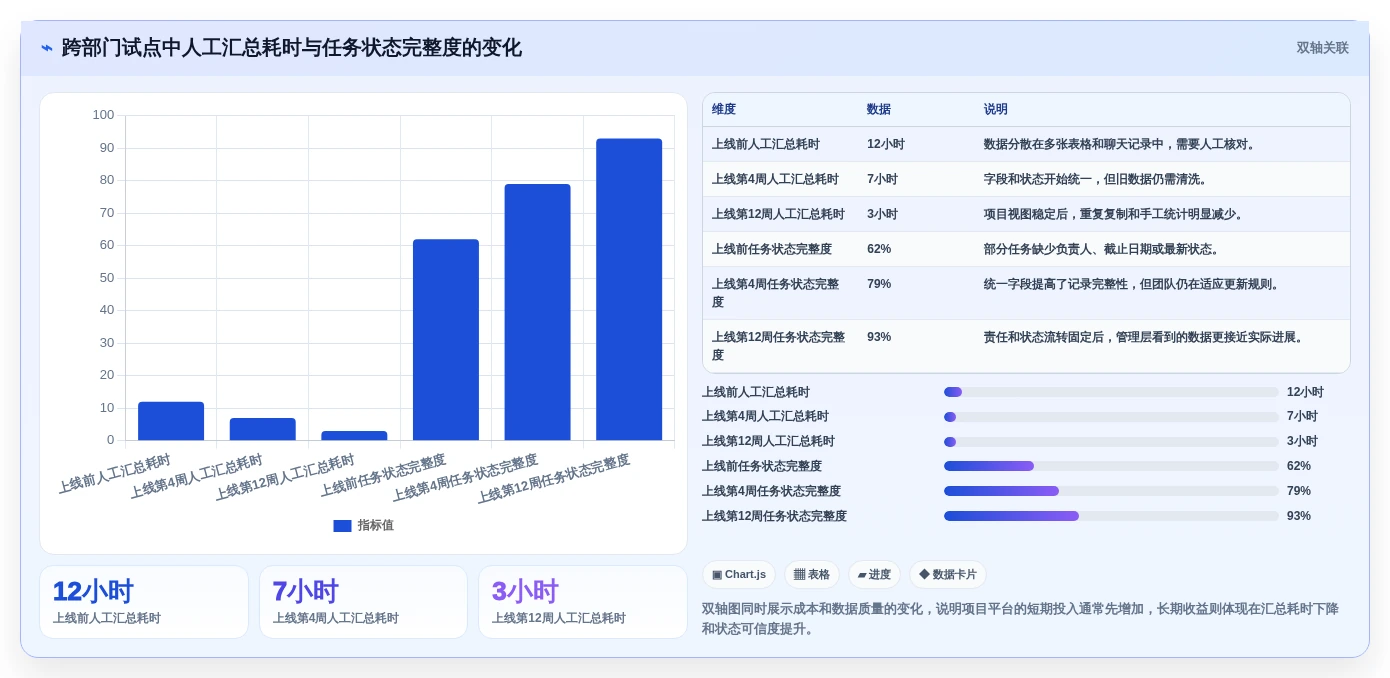
Task: Click the 93% label beside the progress list
Action: (1299, 516)
